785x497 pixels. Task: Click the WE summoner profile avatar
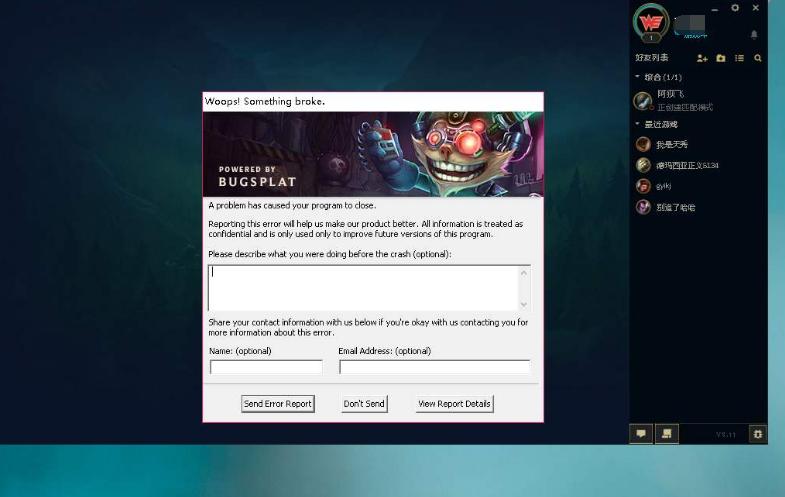click(651, 22)
